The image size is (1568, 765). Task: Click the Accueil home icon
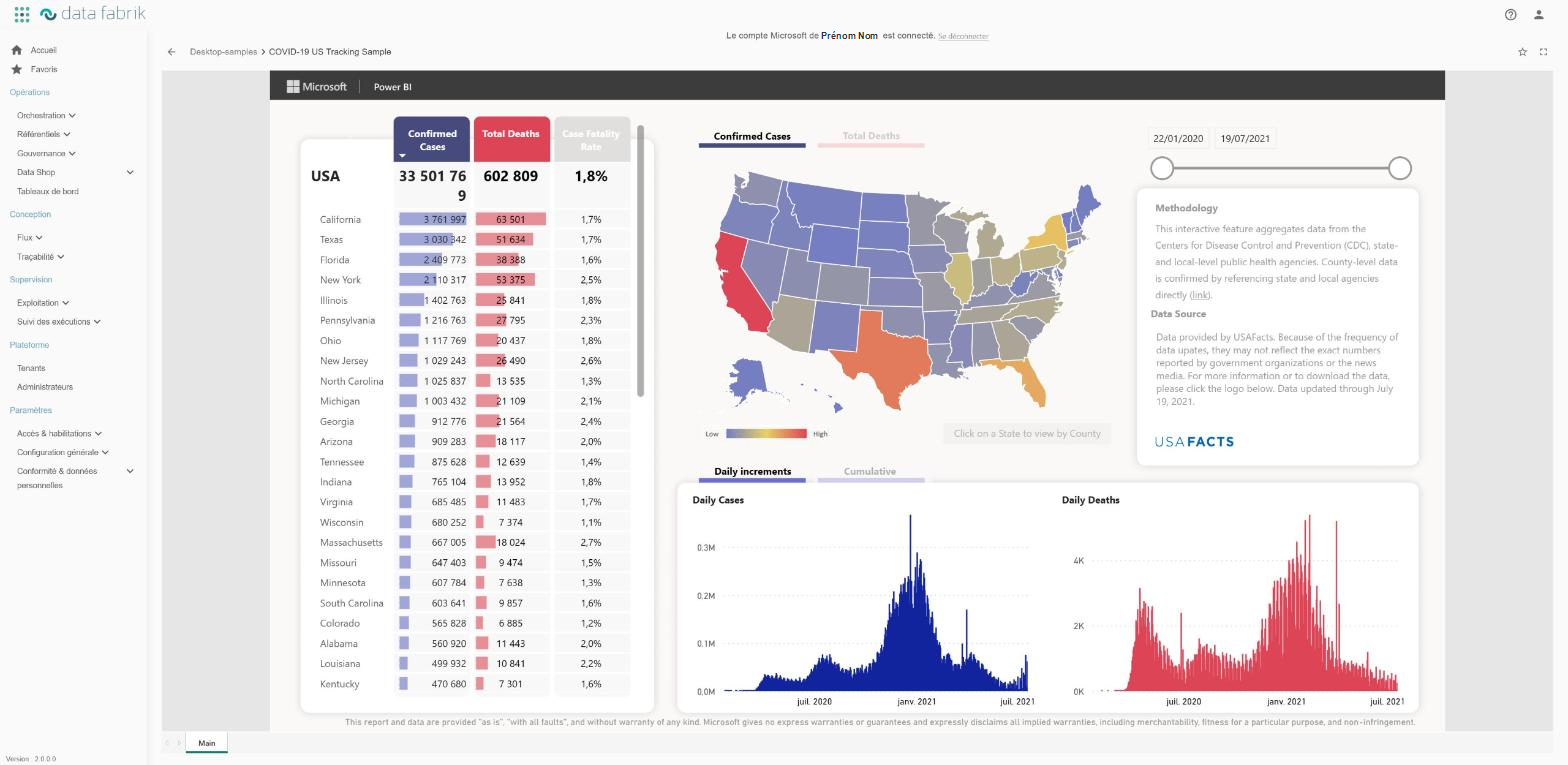click(x=16, y=50)
